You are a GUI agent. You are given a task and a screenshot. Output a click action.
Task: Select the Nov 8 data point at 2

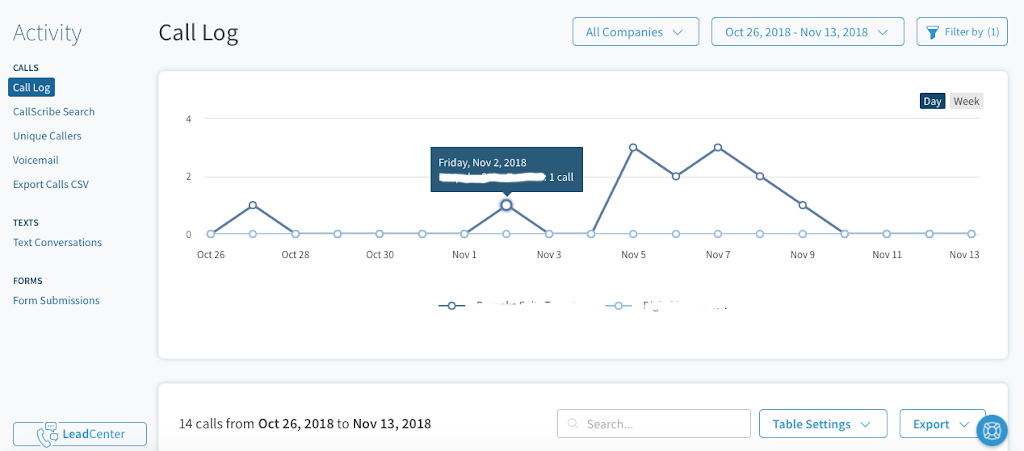pos(760,176)
